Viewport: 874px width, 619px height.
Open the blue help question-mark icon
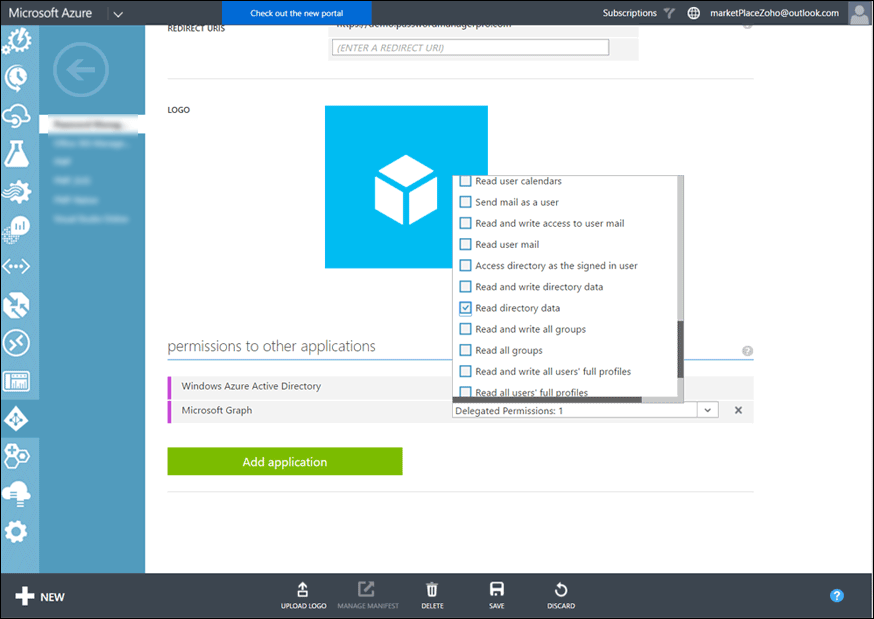click(x=836, y=596)
